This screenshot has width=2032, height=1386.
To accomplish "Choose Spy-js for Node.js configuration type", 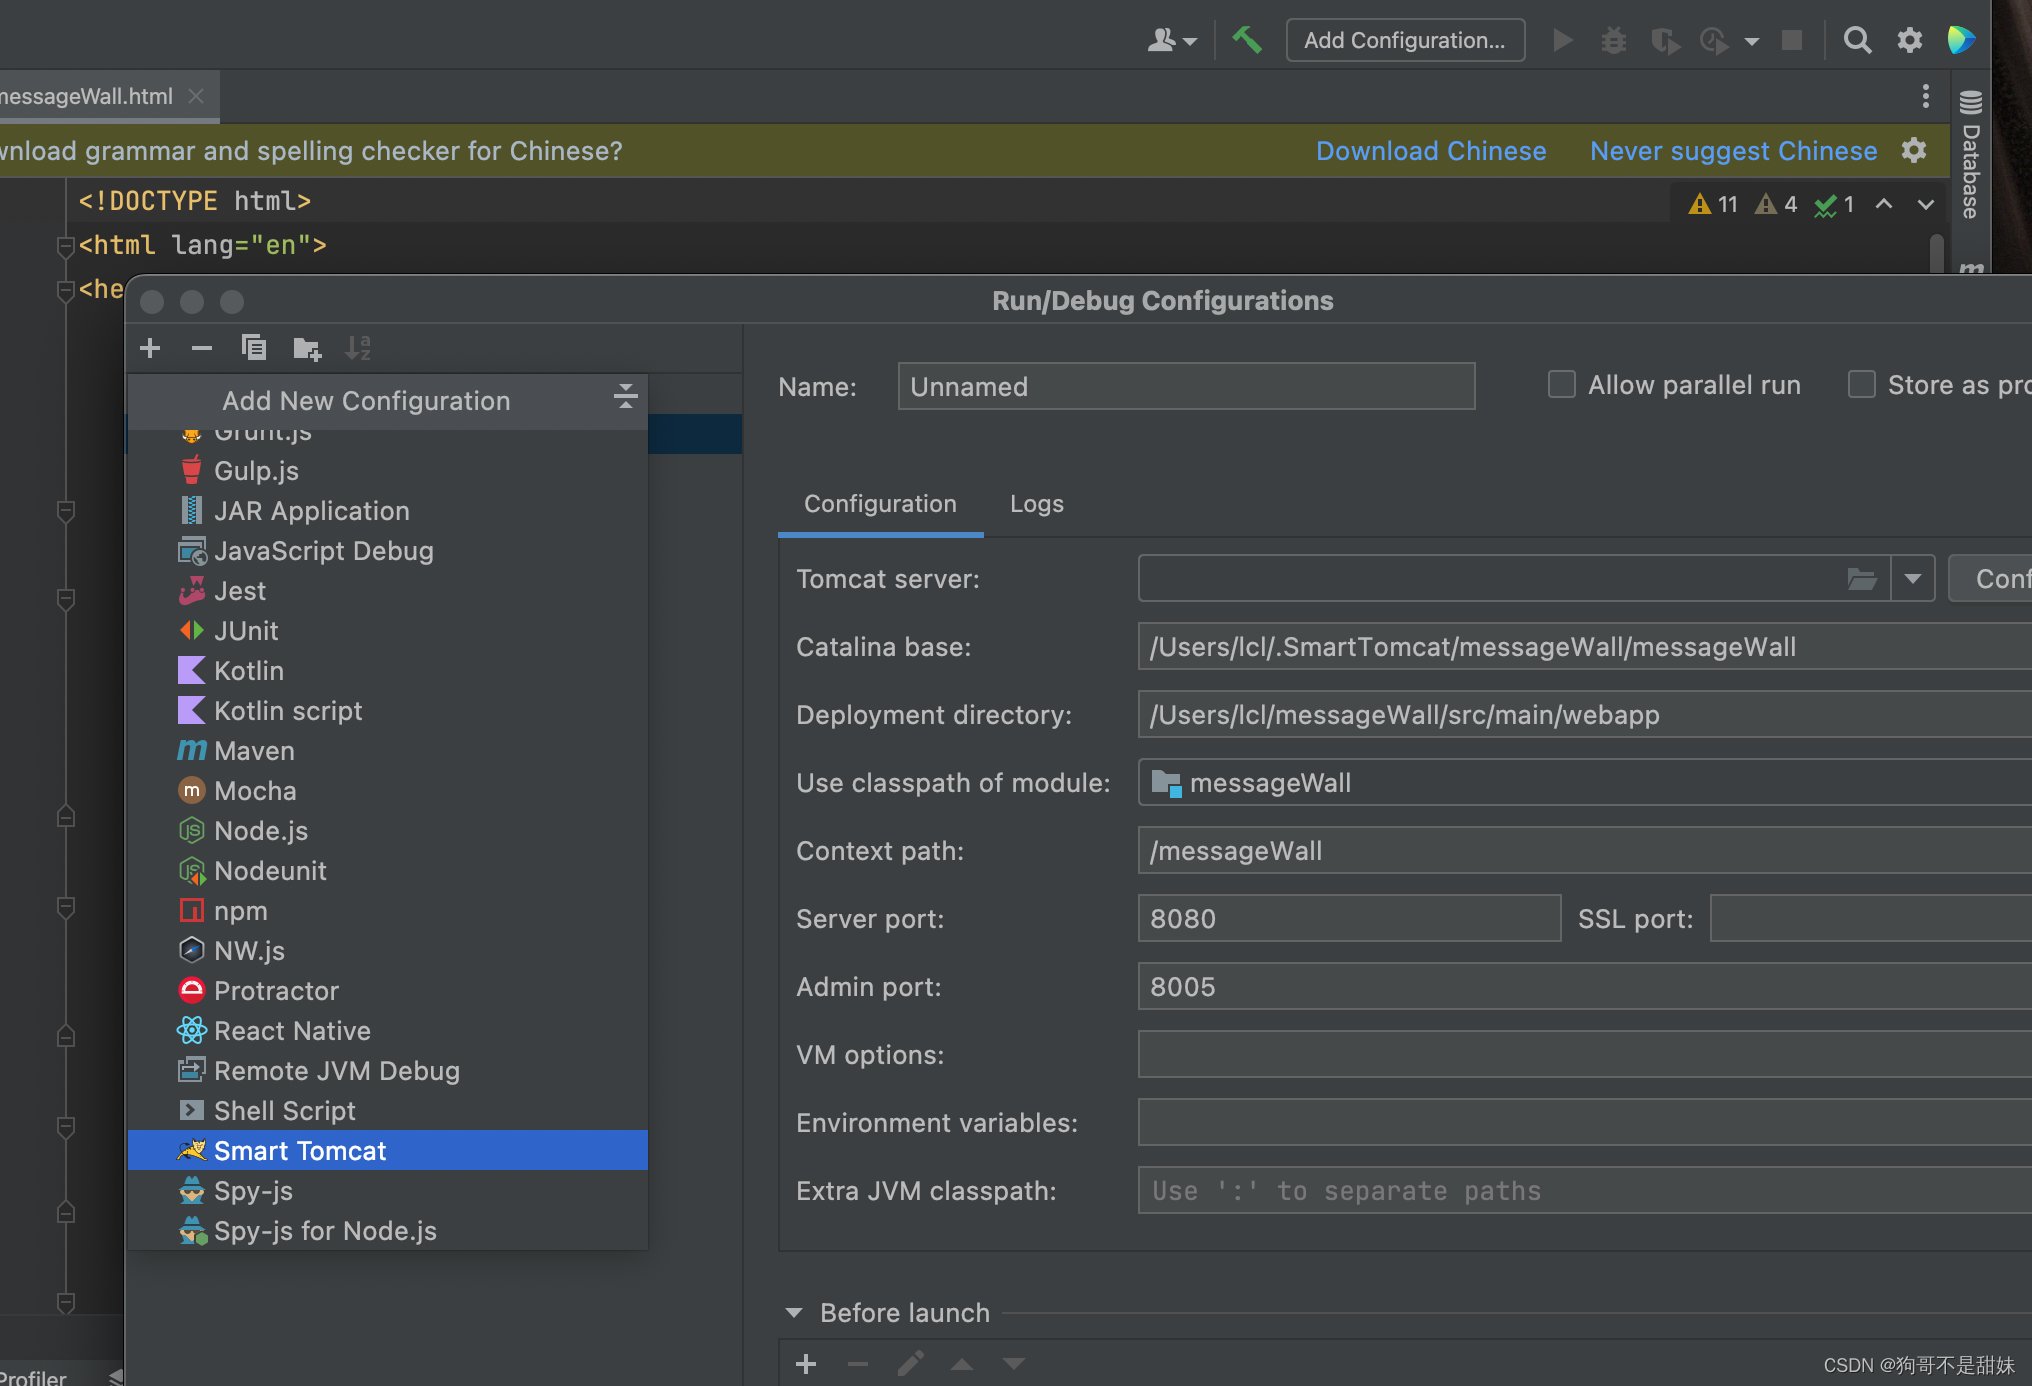I will [388, 1231].
